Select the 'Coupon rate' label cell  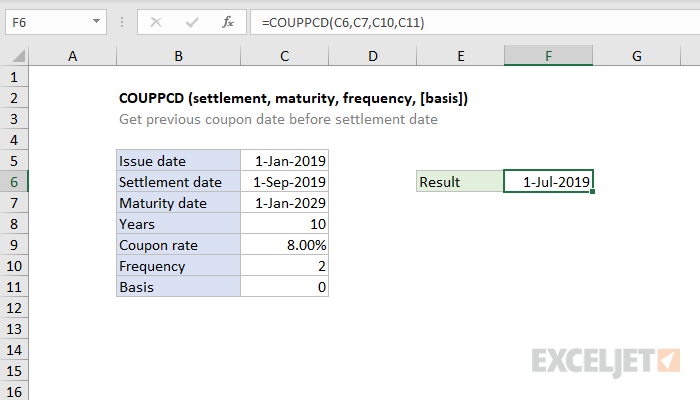point(178,245)
